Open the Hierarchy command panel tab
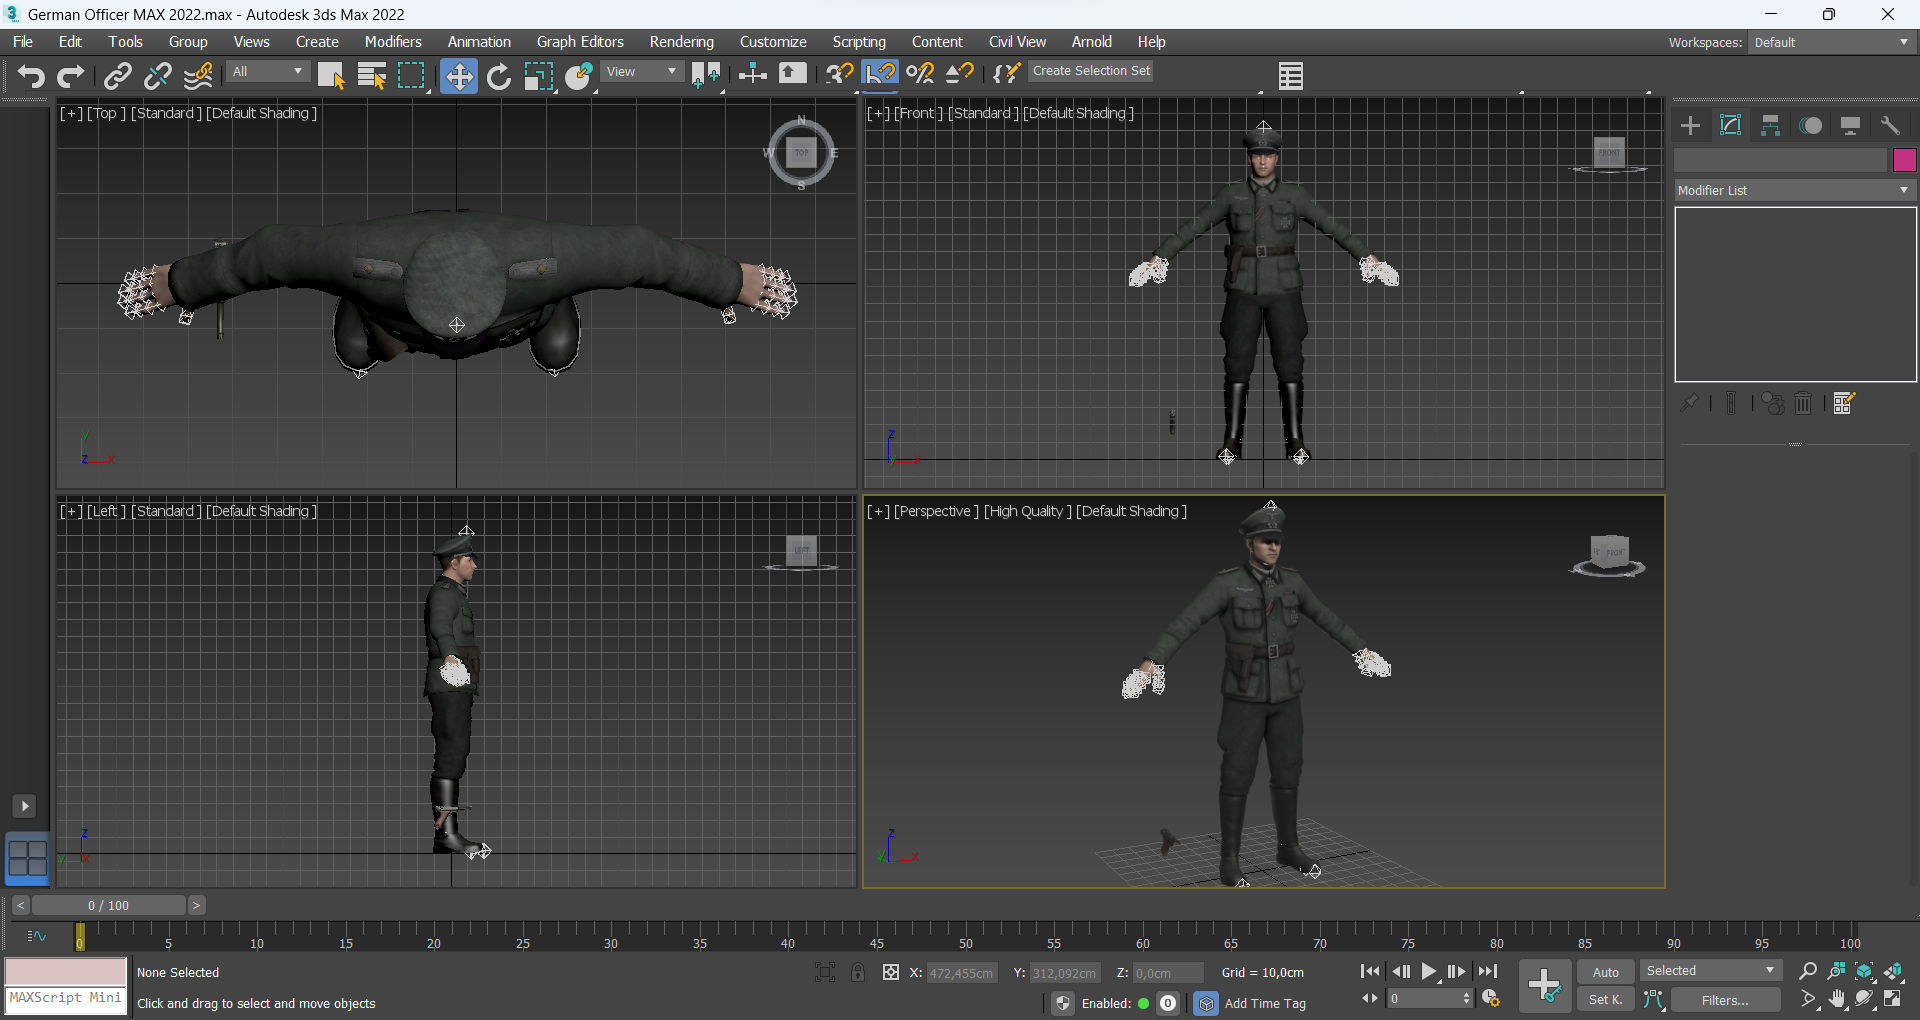Viewport: 1920px width, 1020px height. tap(1770, 125)
